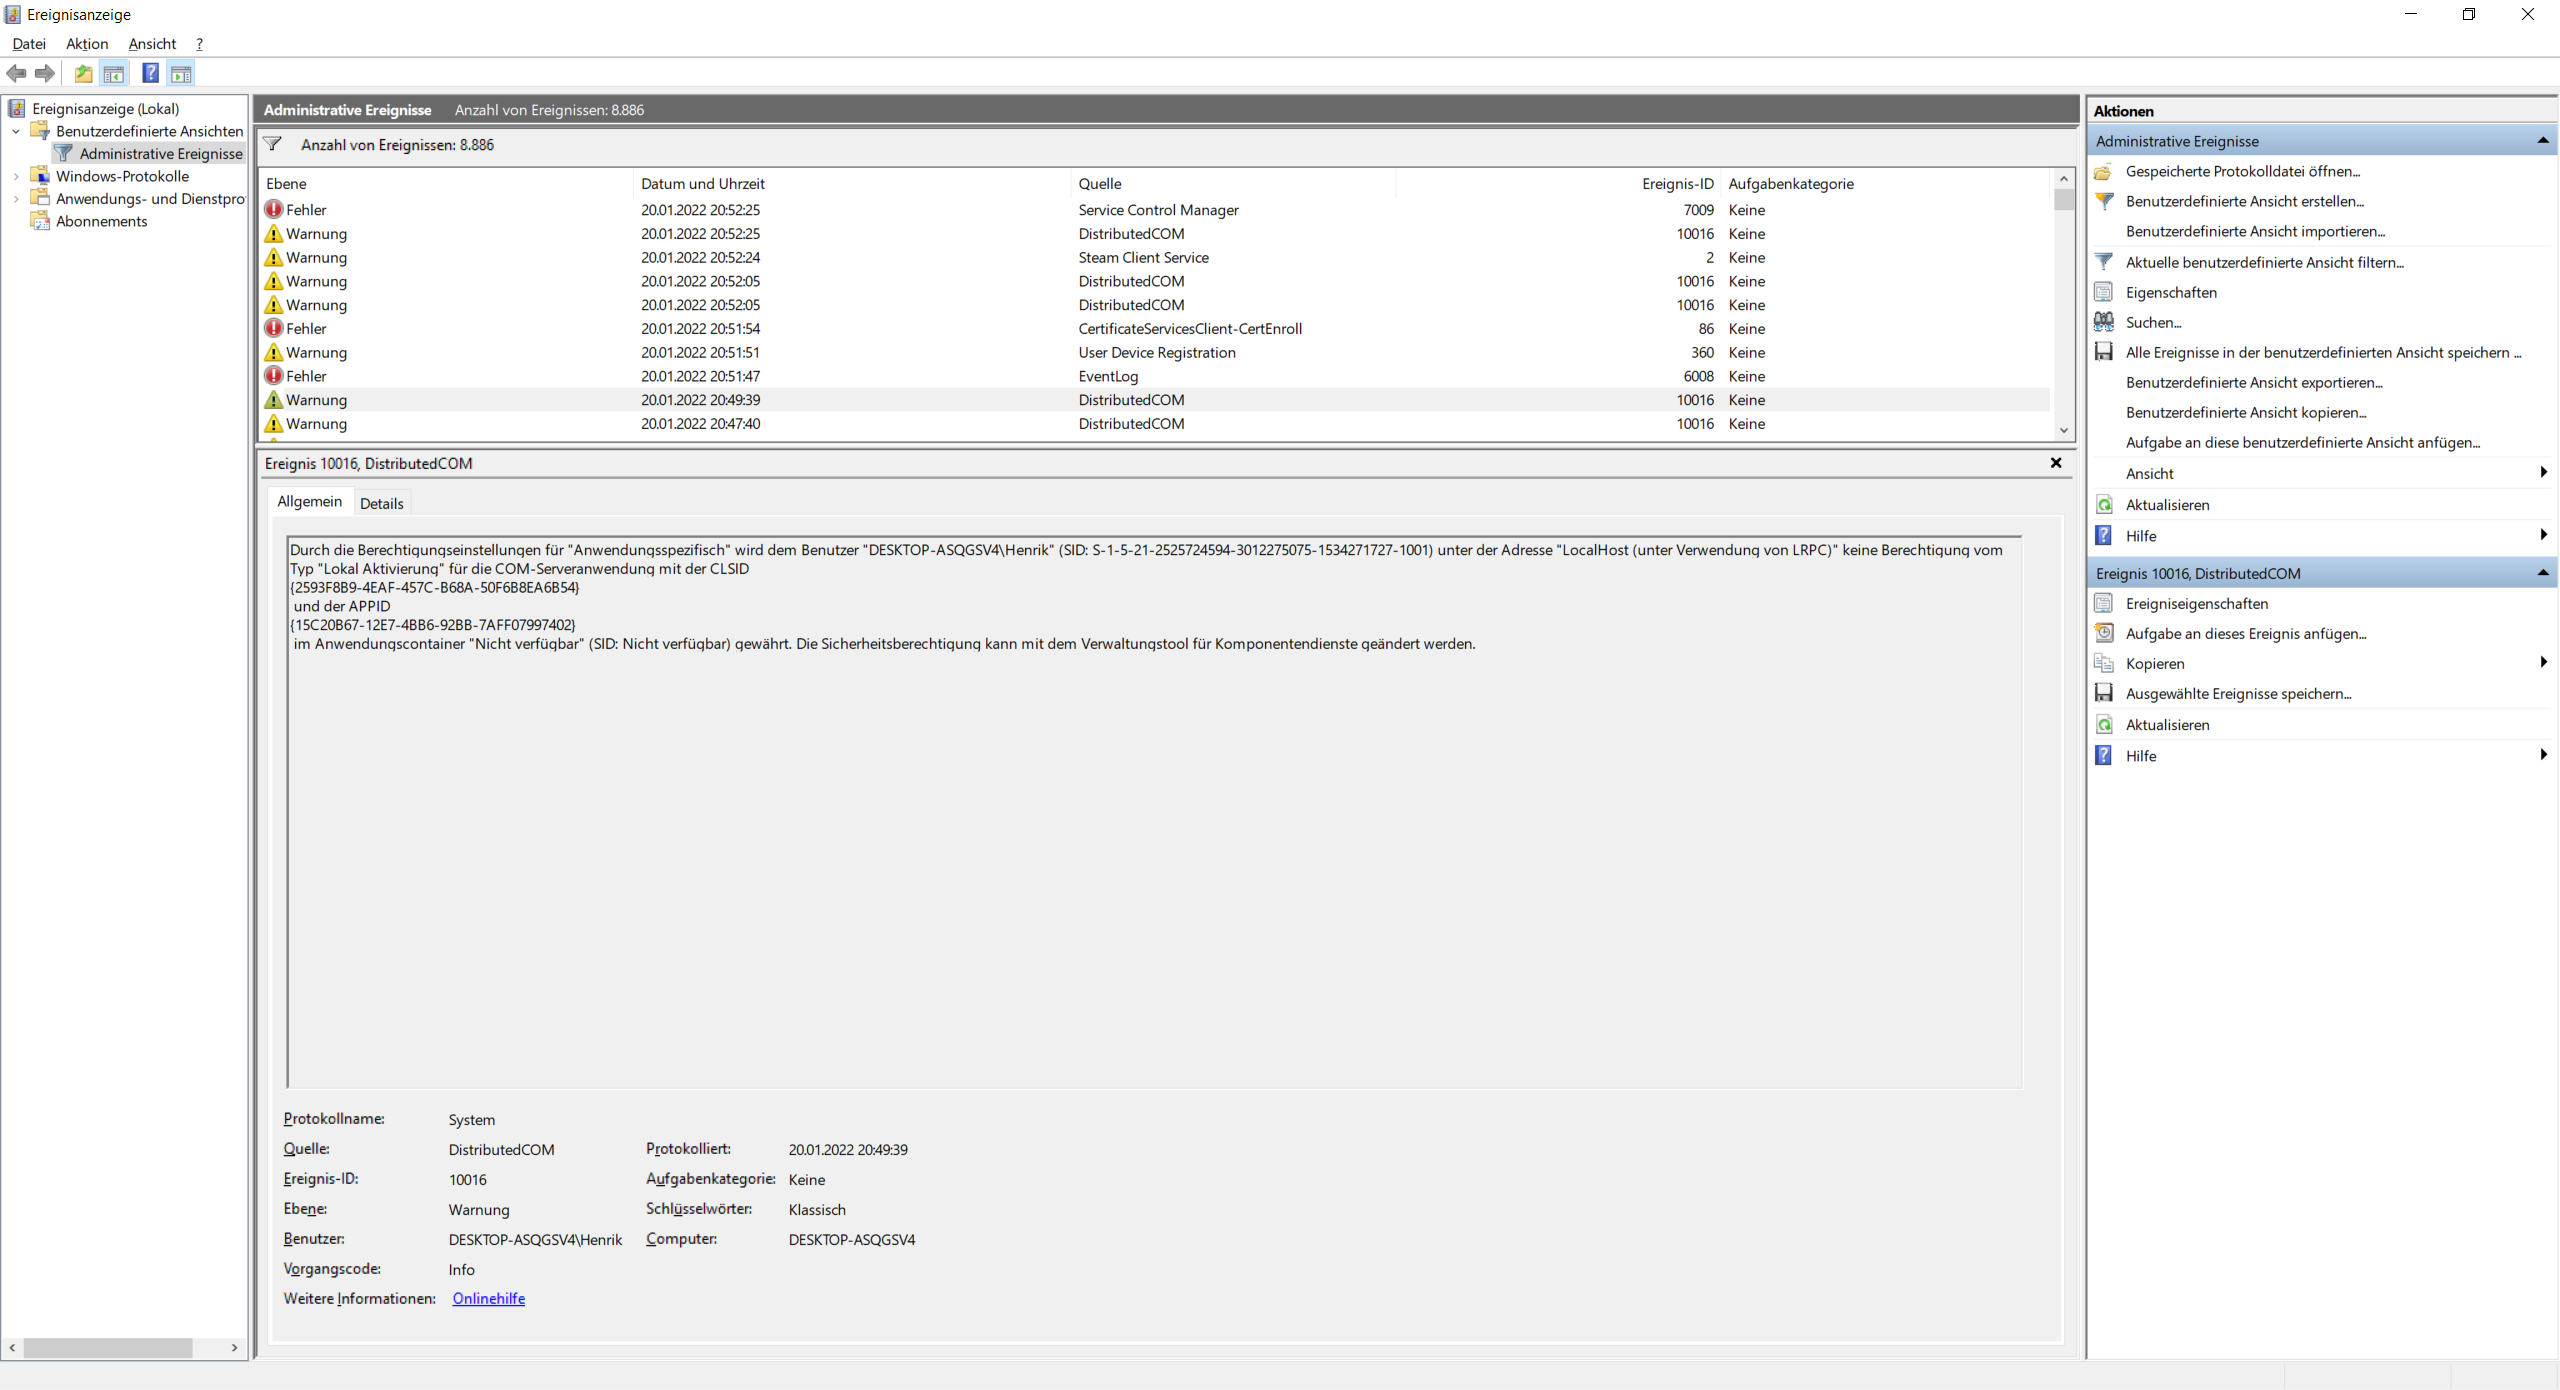Click the Aktuelle benutzerdefinierte Ansicht filtern funnel icon
The image size is (2560, 1390).
click(2104, 262)
